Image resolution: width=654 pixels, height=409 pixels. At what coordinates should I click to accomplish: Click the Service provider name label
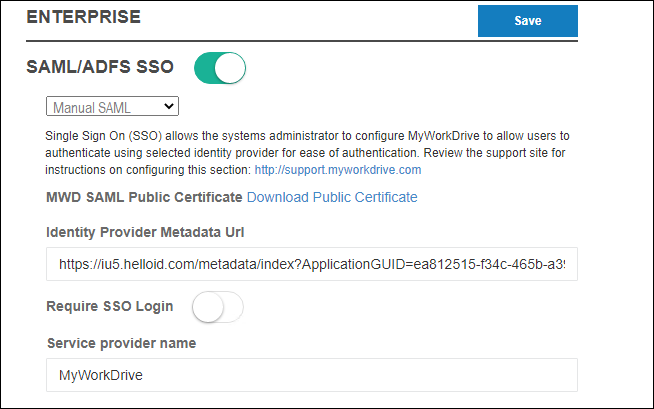click(x=121, y=343)
